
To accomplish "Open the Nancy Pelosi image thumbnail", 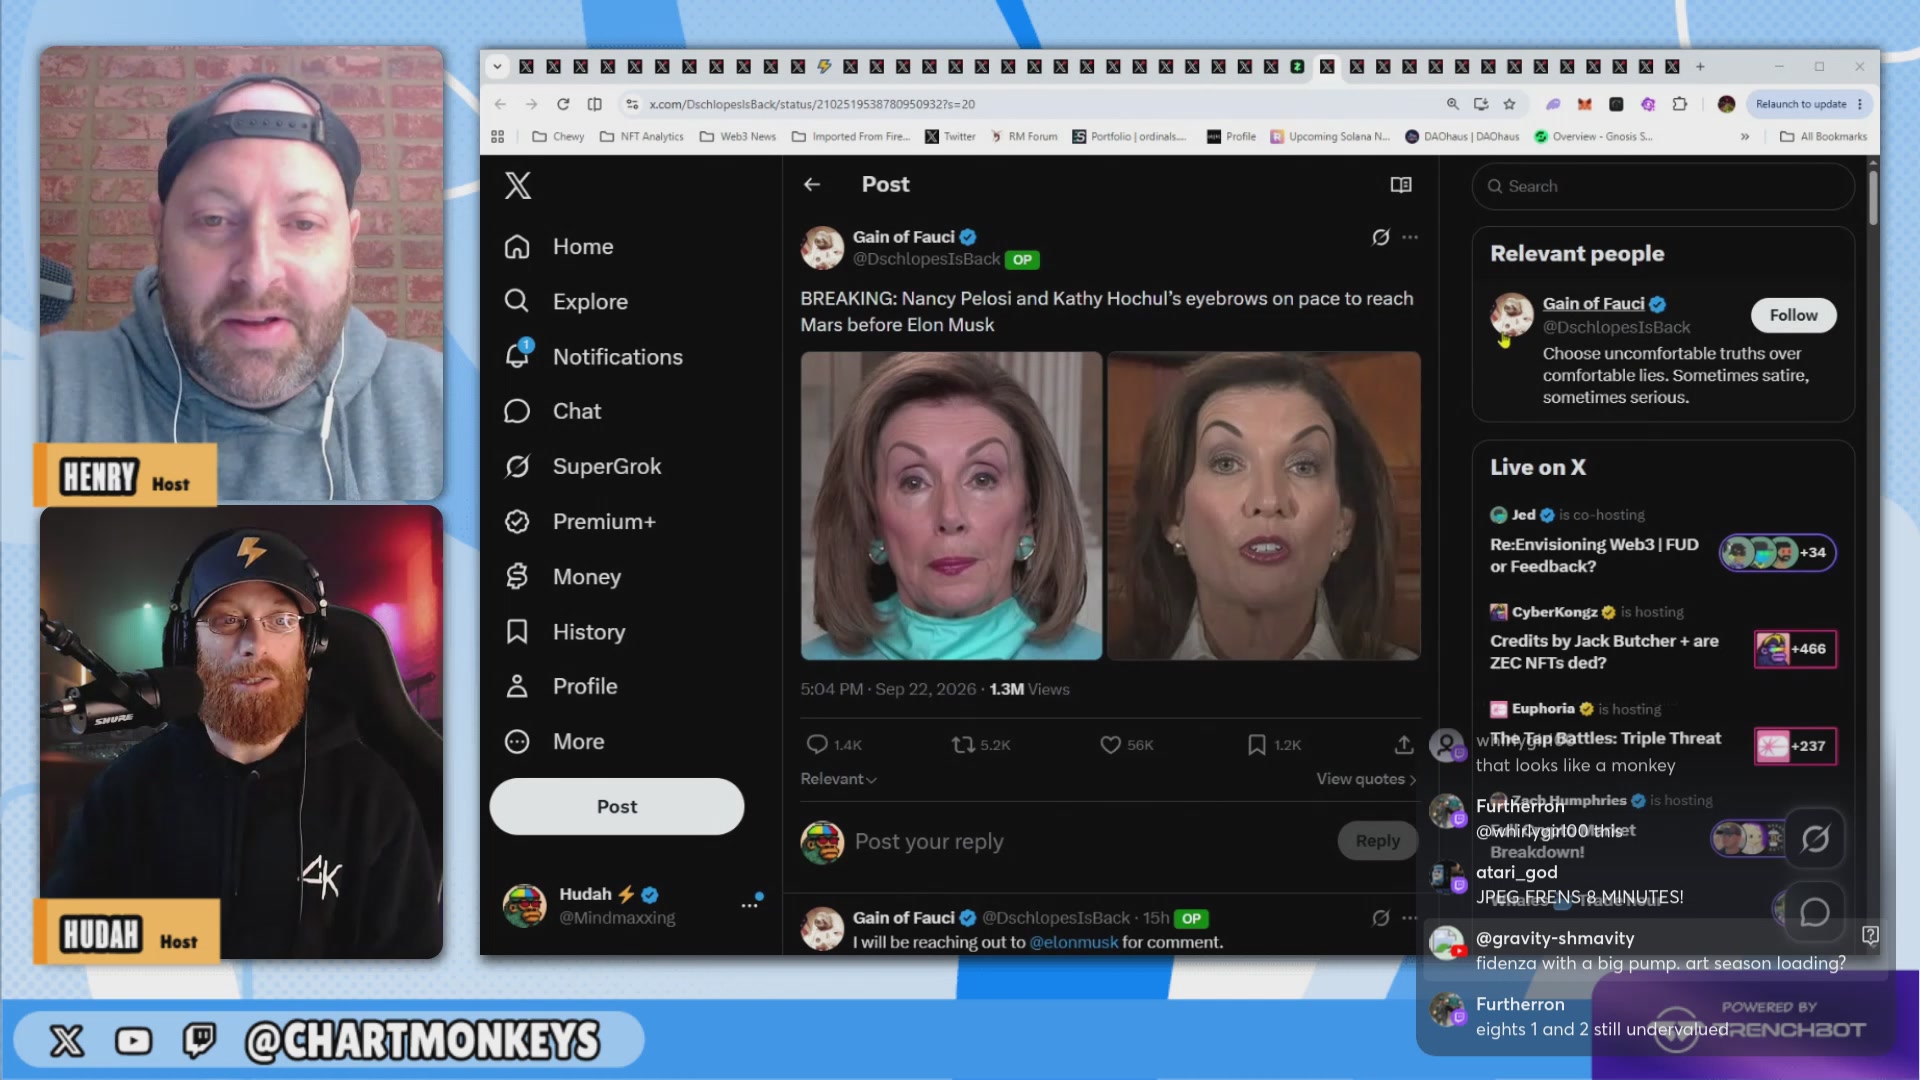I will (x=951, y=505).
